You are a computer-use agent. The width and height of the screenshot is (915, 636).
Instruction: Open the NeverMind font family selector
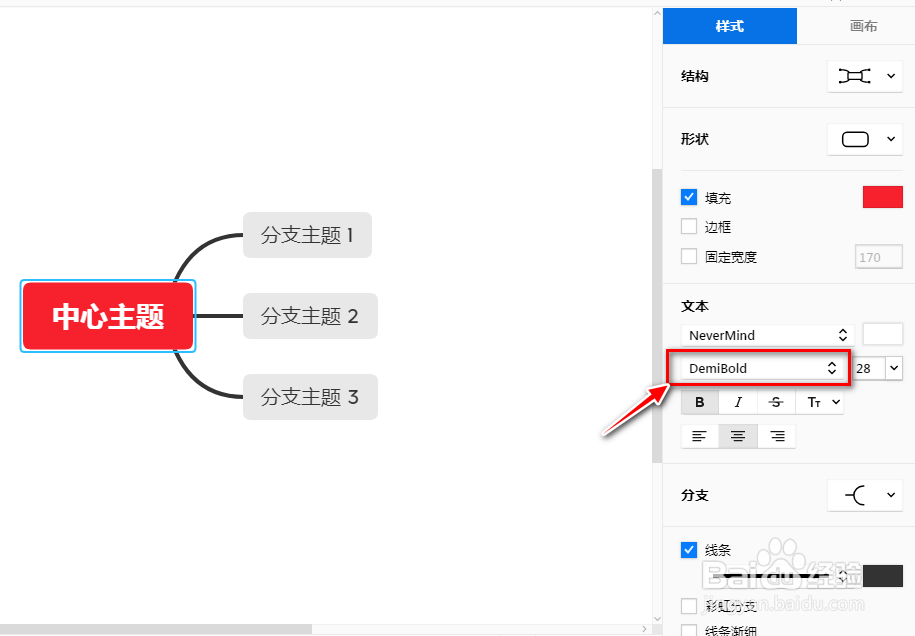click(x=765, y=335)
